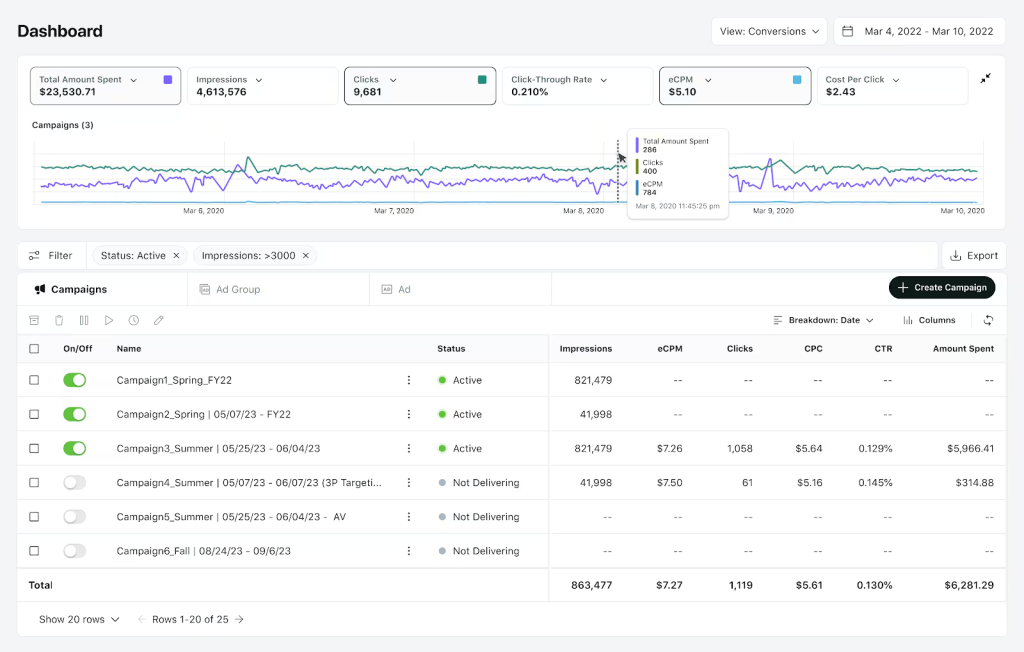Switch to the Ad Group tab

[x=238, y=289]
